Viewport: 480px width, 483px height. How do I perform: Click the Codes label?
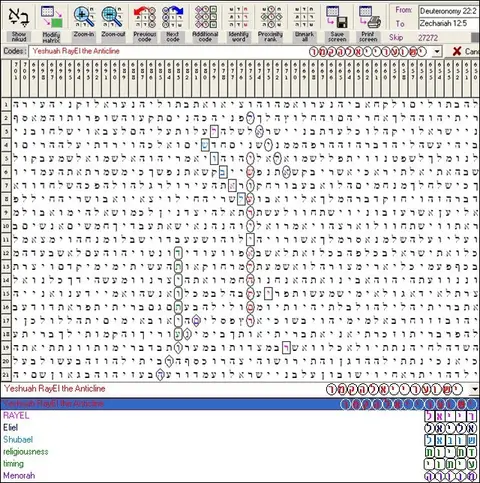tap(14, 51)
